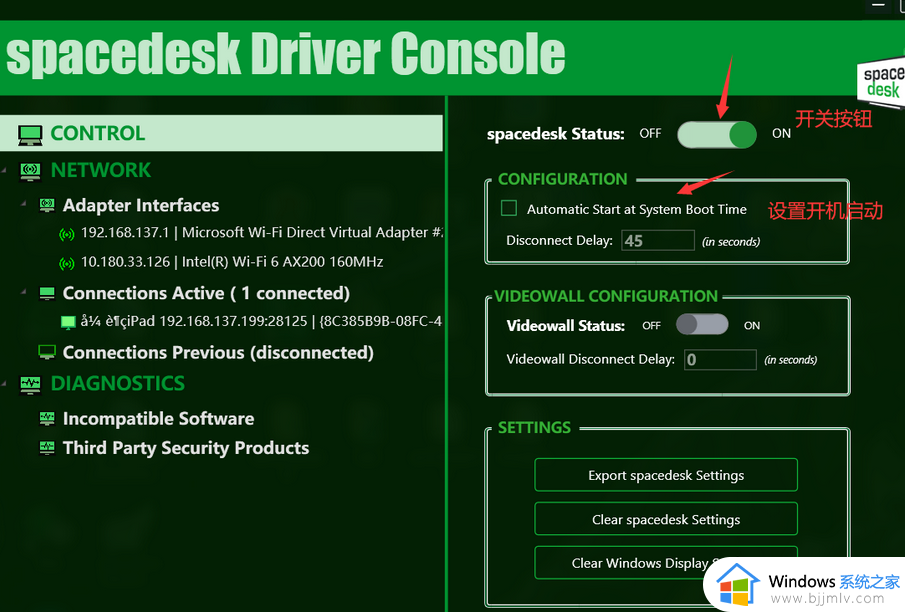Enable Automatic Start at System Boot Time
Screen dimensions: 905x612
tap(509, 208)
